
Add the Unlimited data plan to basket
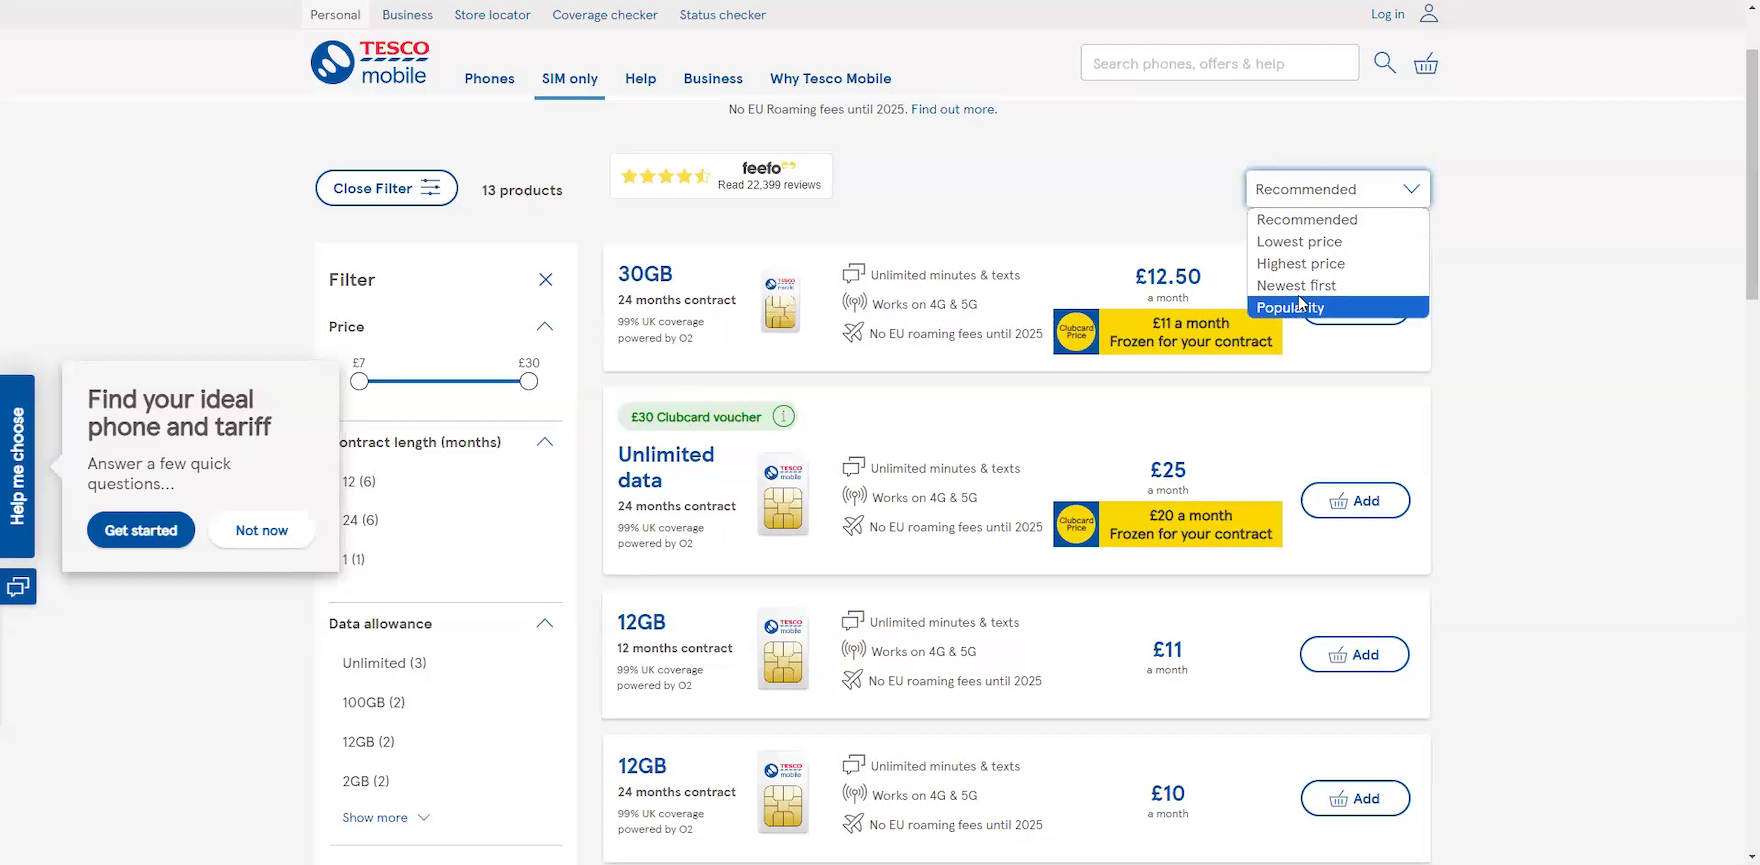click(x=1354, y=501)
